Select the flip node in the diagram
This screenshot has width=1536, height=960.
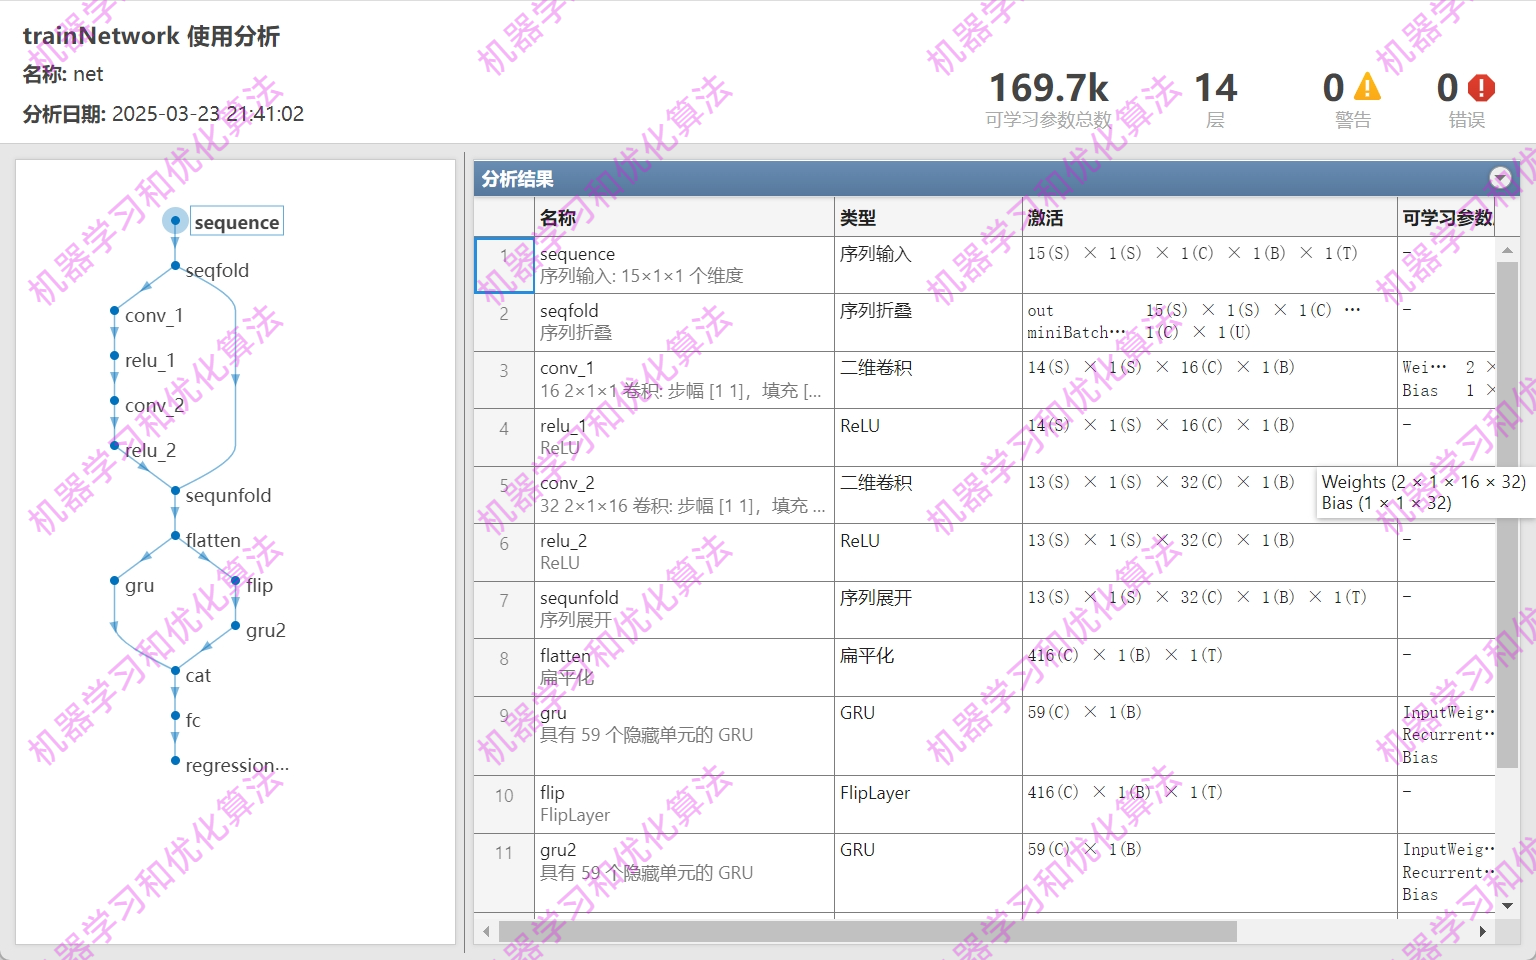tap(257, 585)
